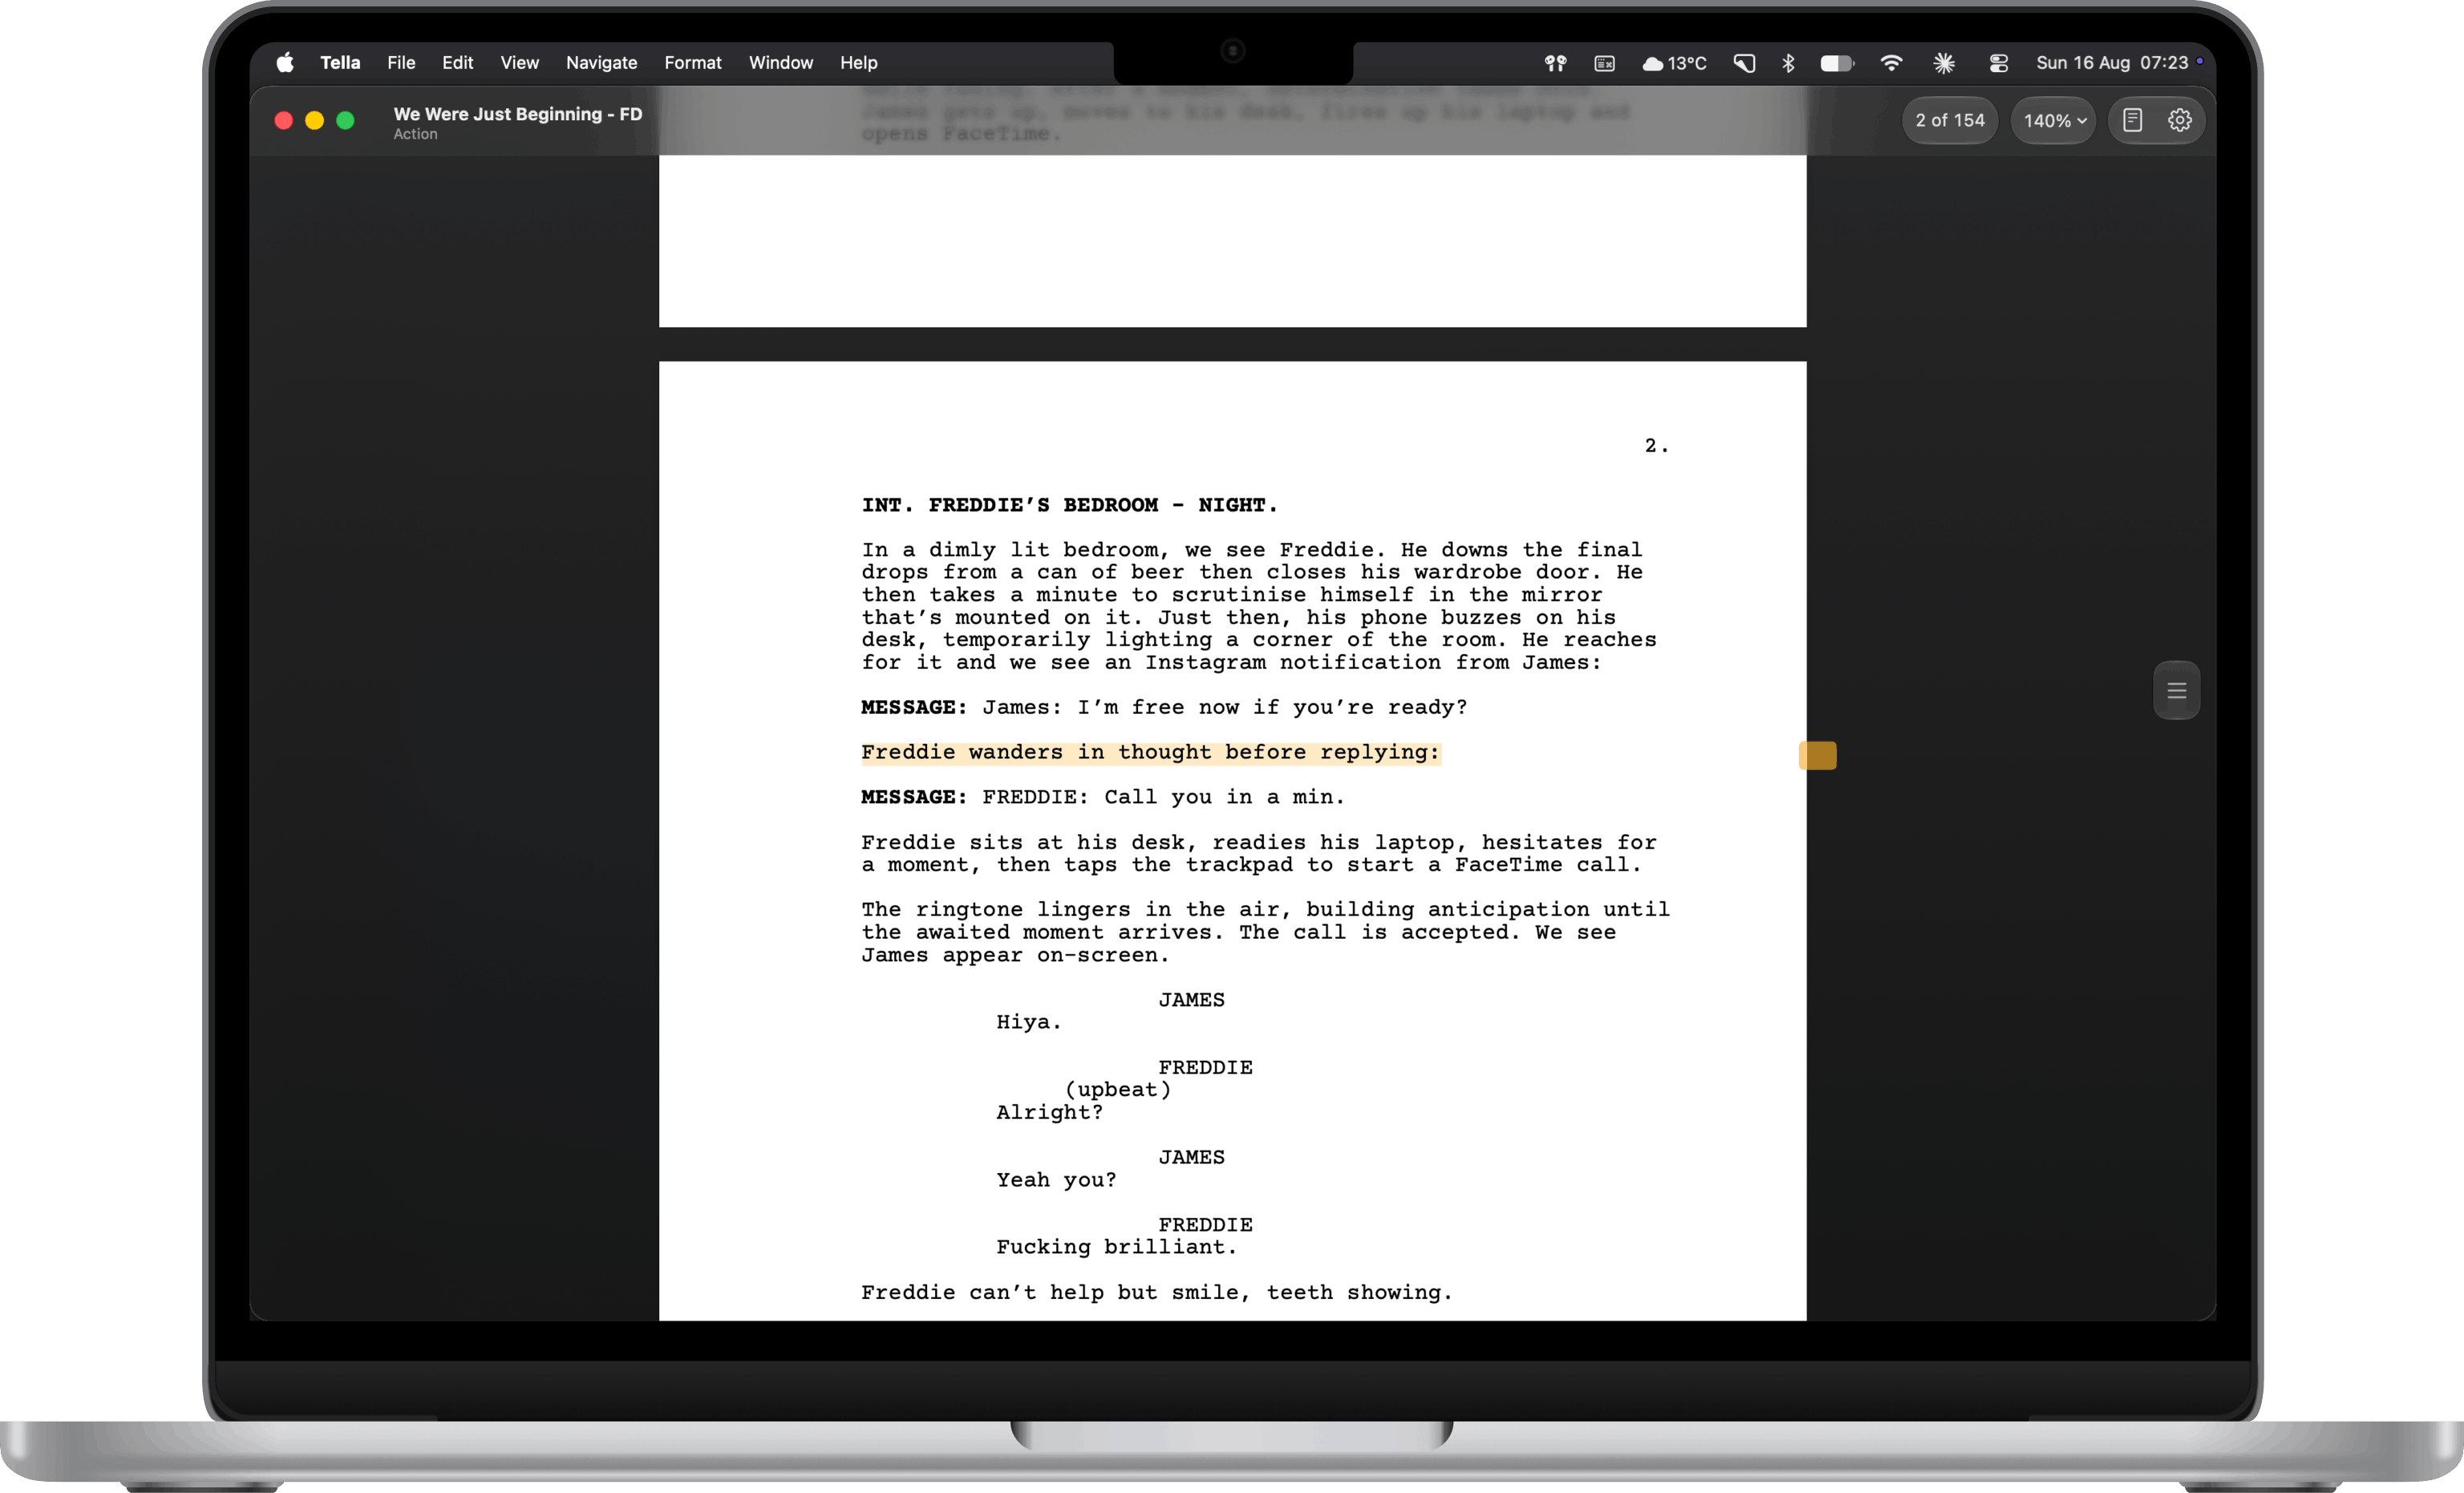Click the starburst menu bar icon
The height and width of the screenshot is (1493, 2464).
click(x=1943, y=63)
